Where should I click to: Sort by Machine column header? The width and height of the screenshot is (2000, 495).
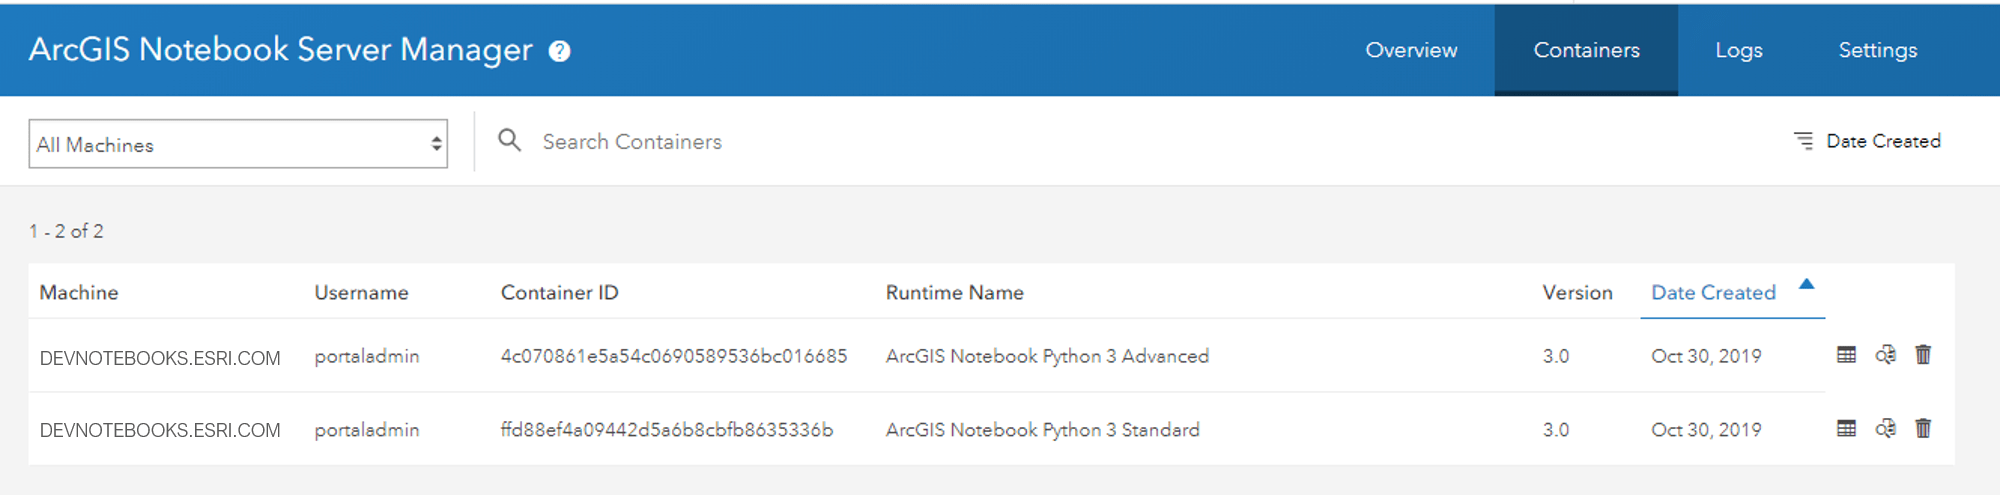[79, 293]
